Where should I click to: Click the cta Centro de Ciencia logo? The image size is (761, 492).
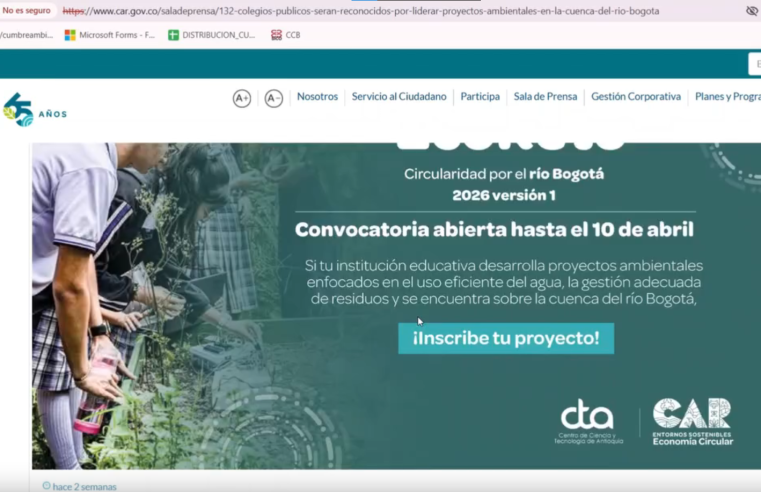588,421
